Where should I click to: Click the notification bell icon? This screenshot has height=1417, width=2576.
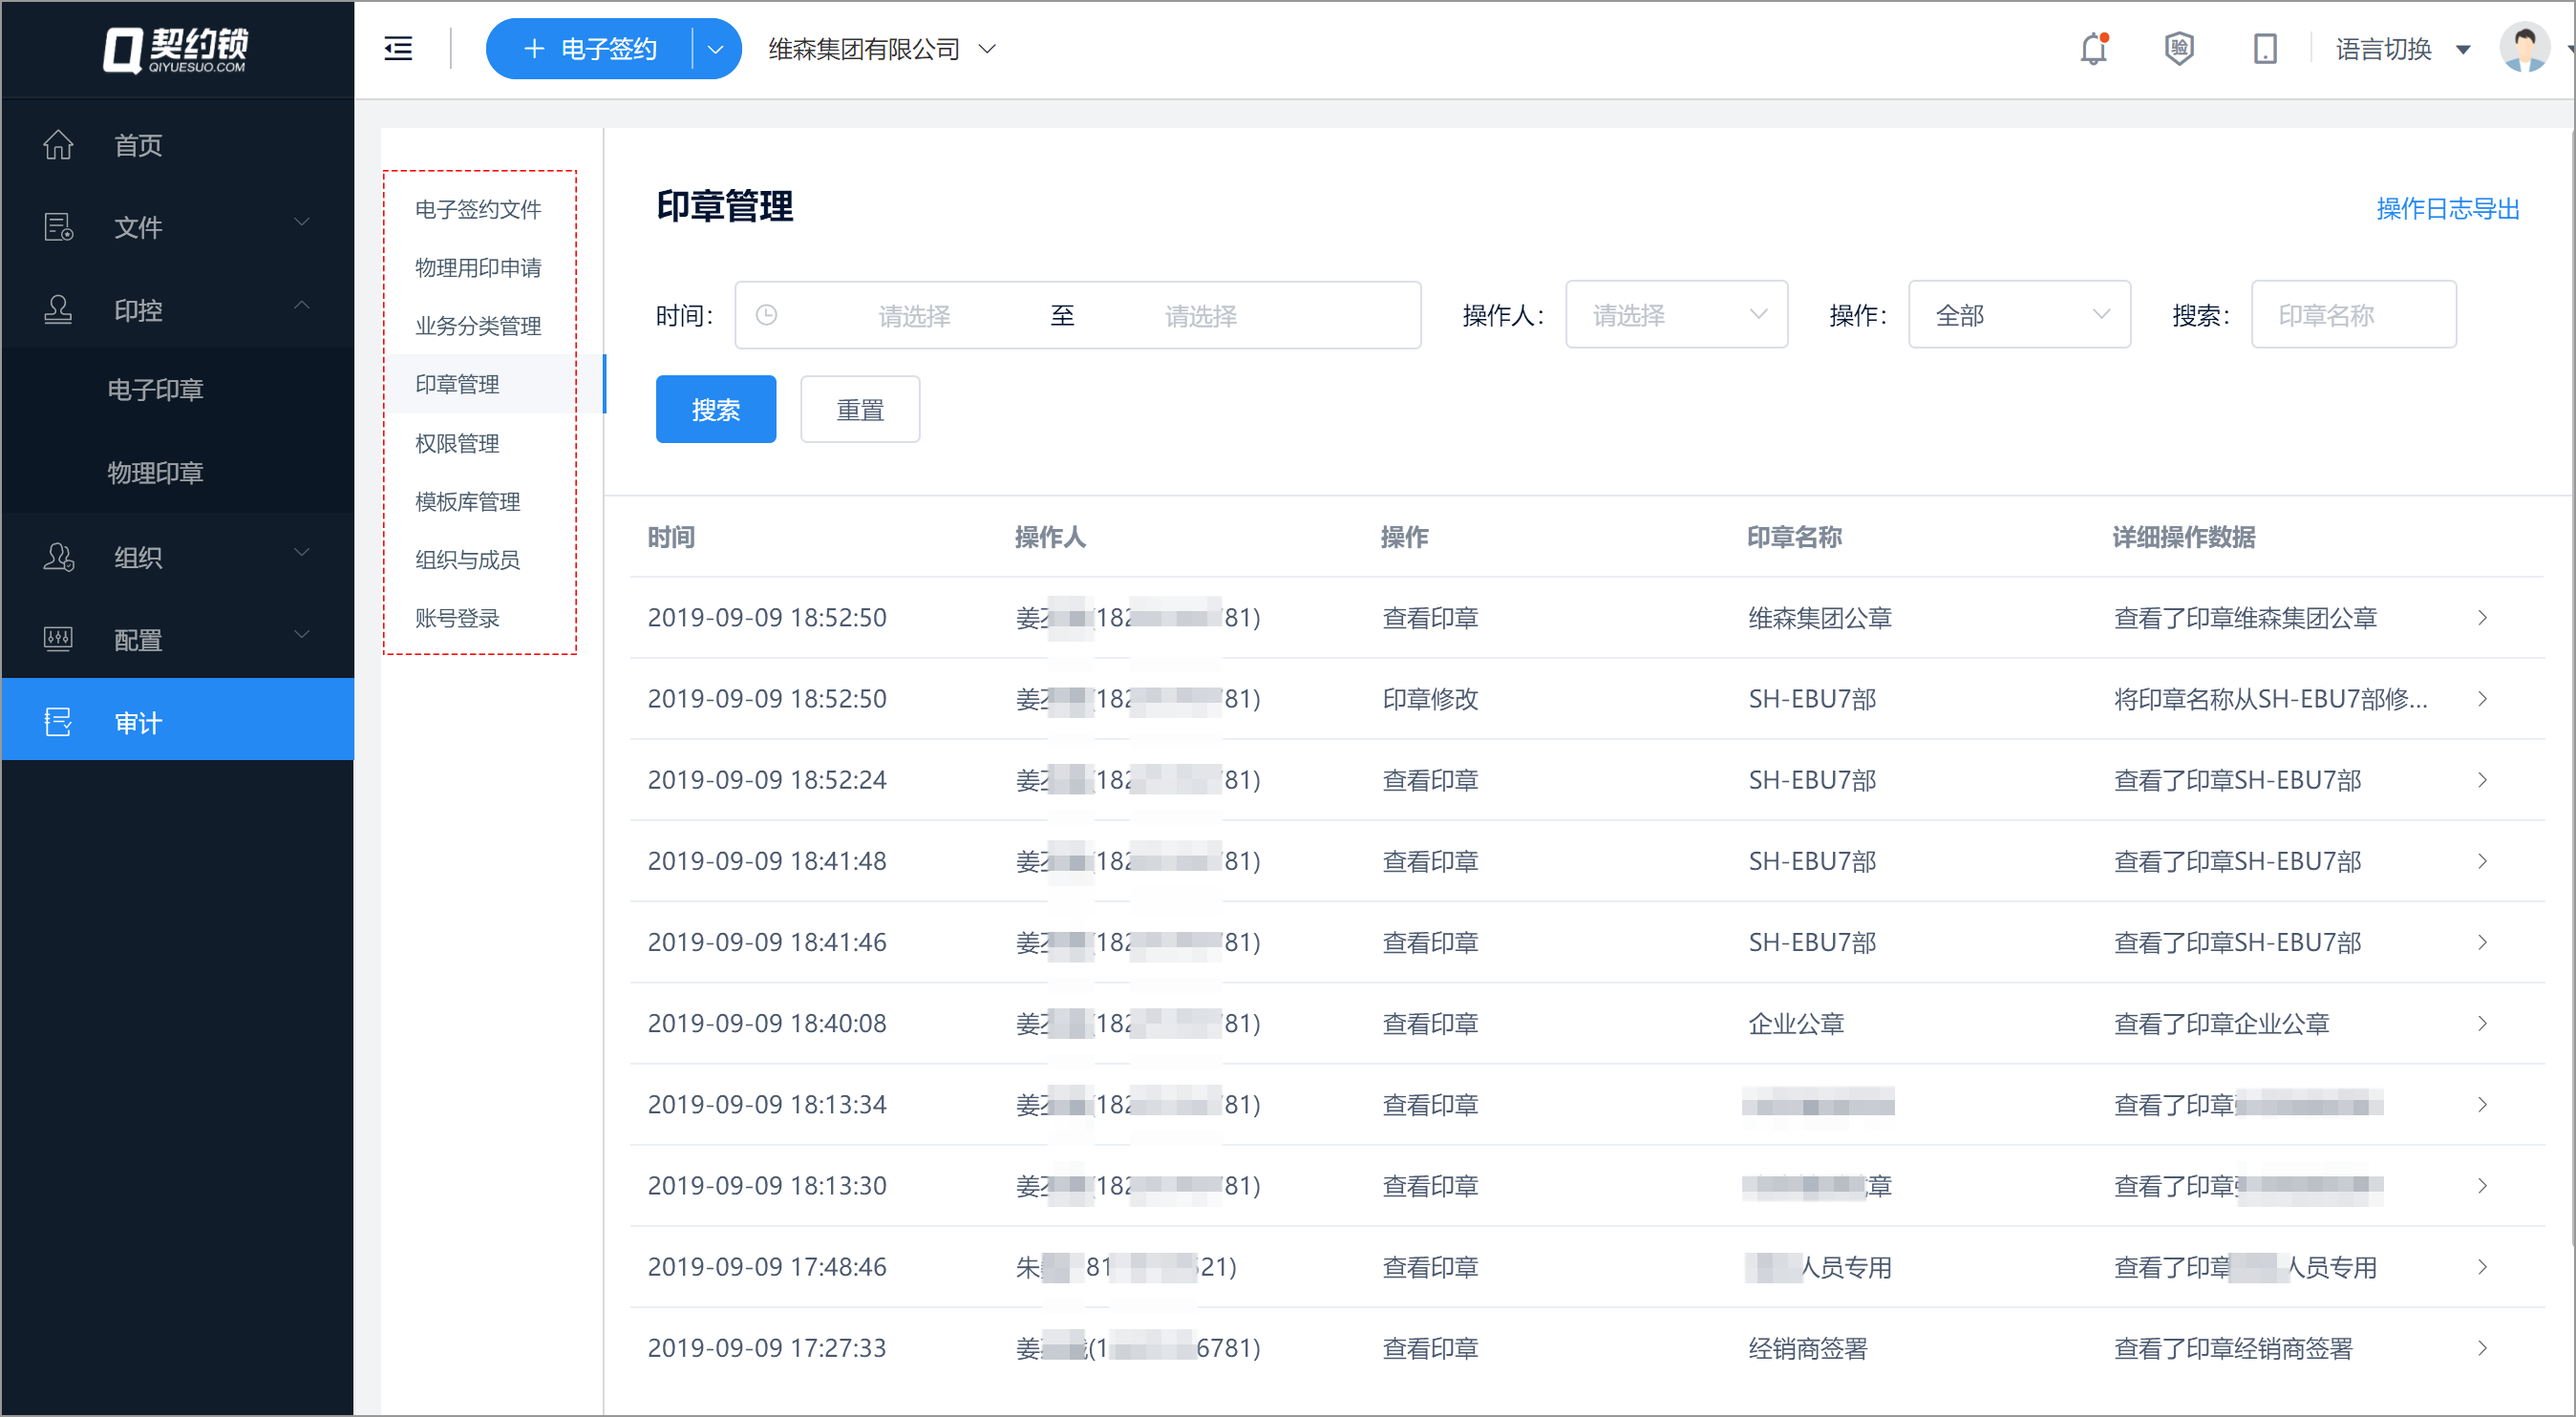pos(2093,49)
